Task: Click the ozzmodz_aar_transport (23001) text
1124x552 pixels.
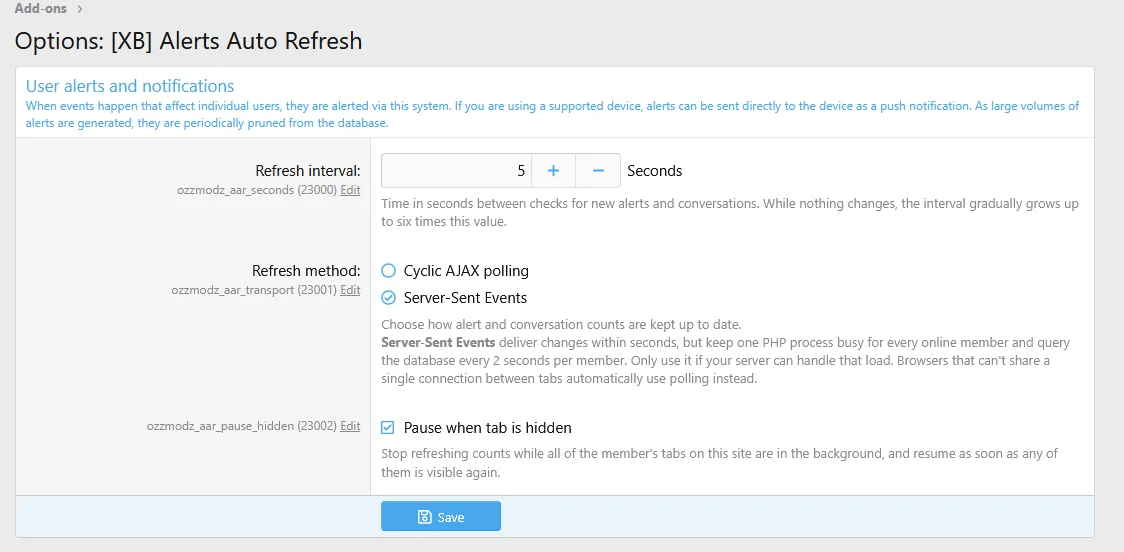Action: click(254, 290)
